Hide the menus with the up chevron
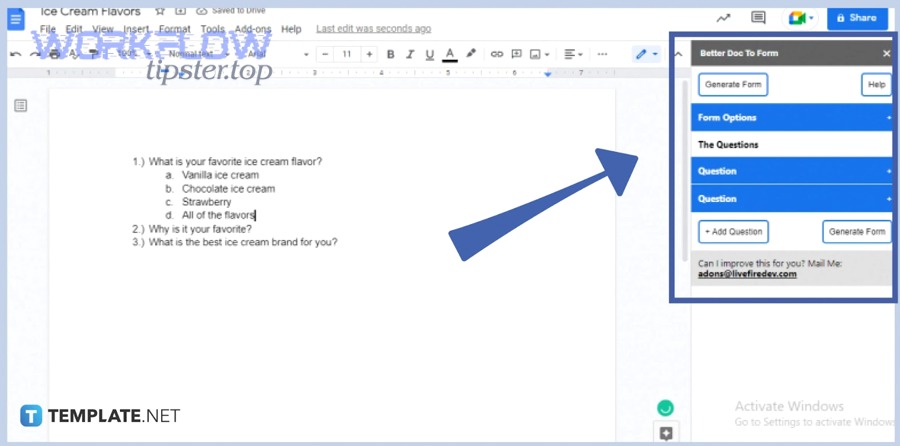This screenshot has height=446, width=900. pyautogui.click(x=678, y=55)
